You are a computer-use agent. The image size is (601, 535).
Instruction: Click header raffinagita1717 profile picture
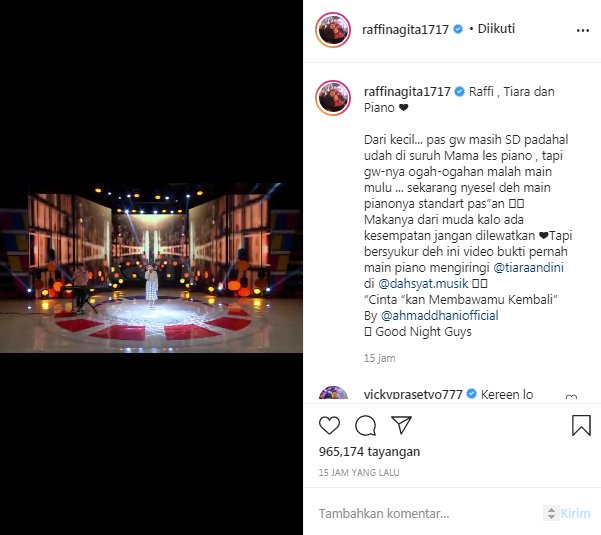pyautogui.click(x=333, y=30)
